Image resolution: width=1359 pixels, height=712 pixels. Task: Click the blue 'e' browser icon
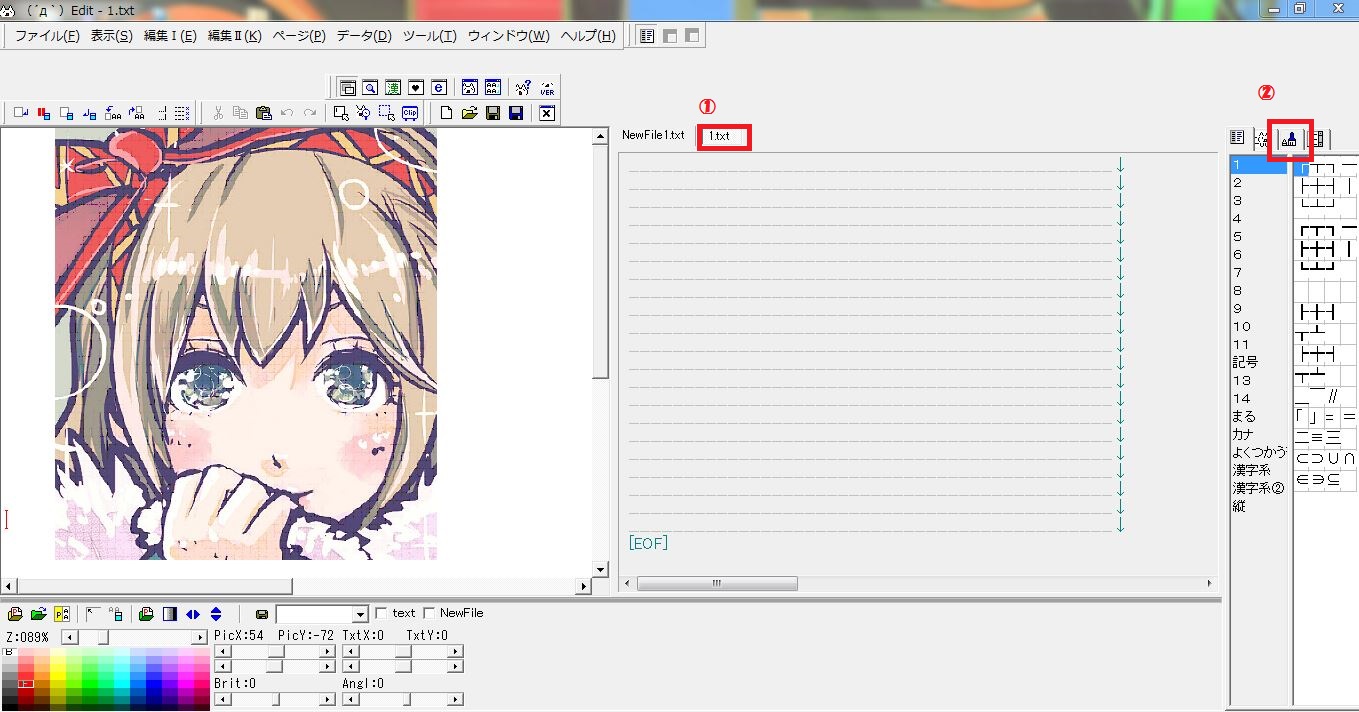pos(439,88)
